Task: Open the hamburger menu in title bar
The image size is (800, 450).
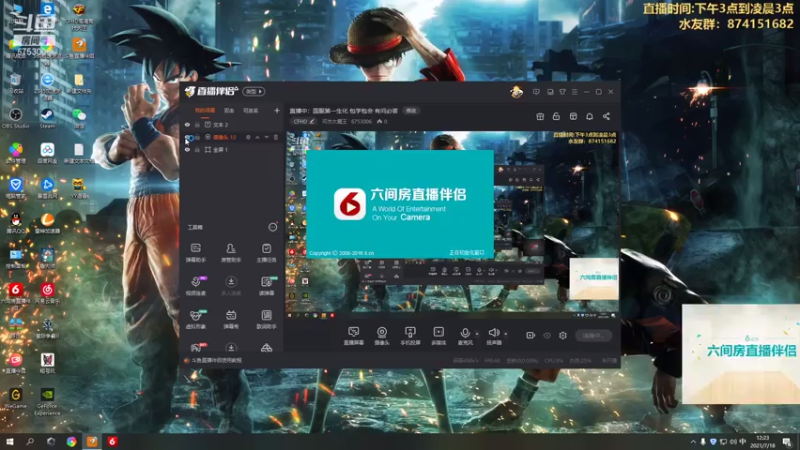Action: pos(574,92)
